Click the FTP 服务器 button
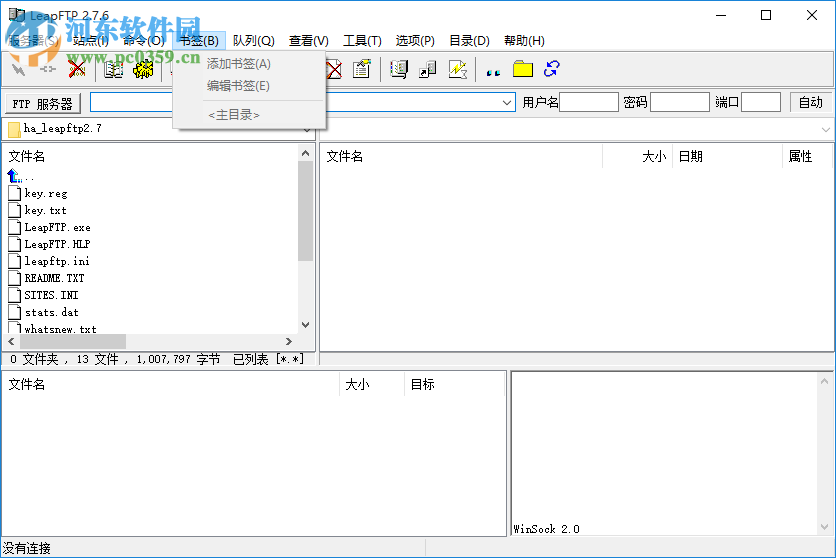836x558 pixels. click(x=43, y=103)
